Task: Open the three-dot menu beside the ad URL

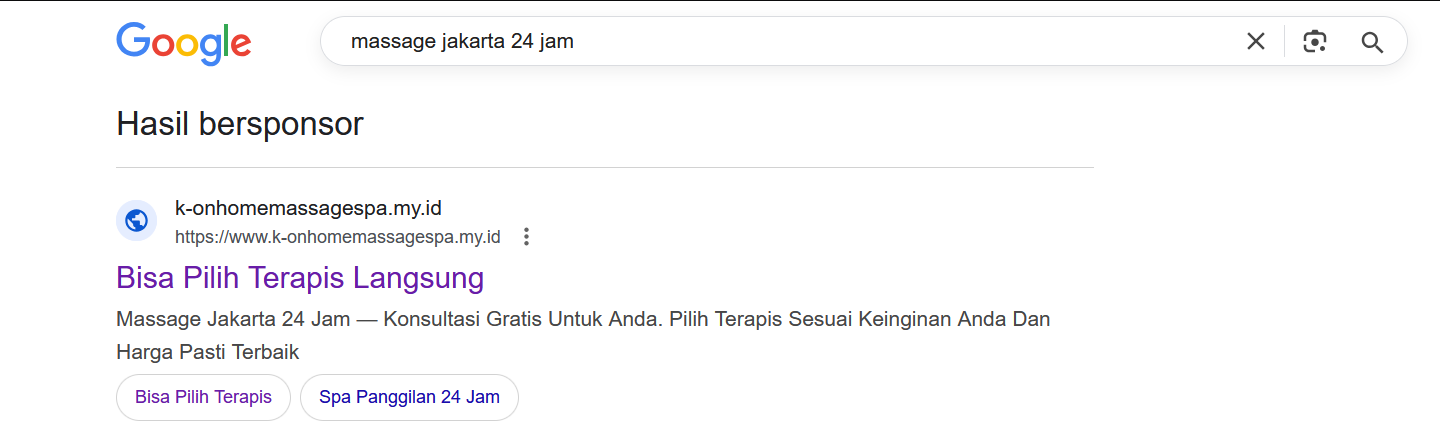Action: click(527, 237)
